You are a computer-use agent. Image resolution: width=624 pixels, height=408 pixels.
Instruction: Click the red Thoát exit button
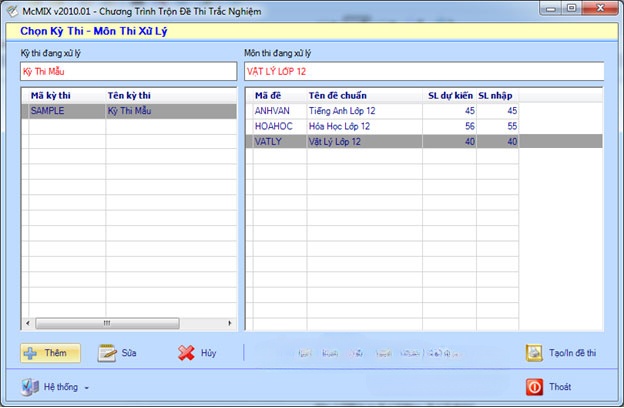[x=548, y=387]
